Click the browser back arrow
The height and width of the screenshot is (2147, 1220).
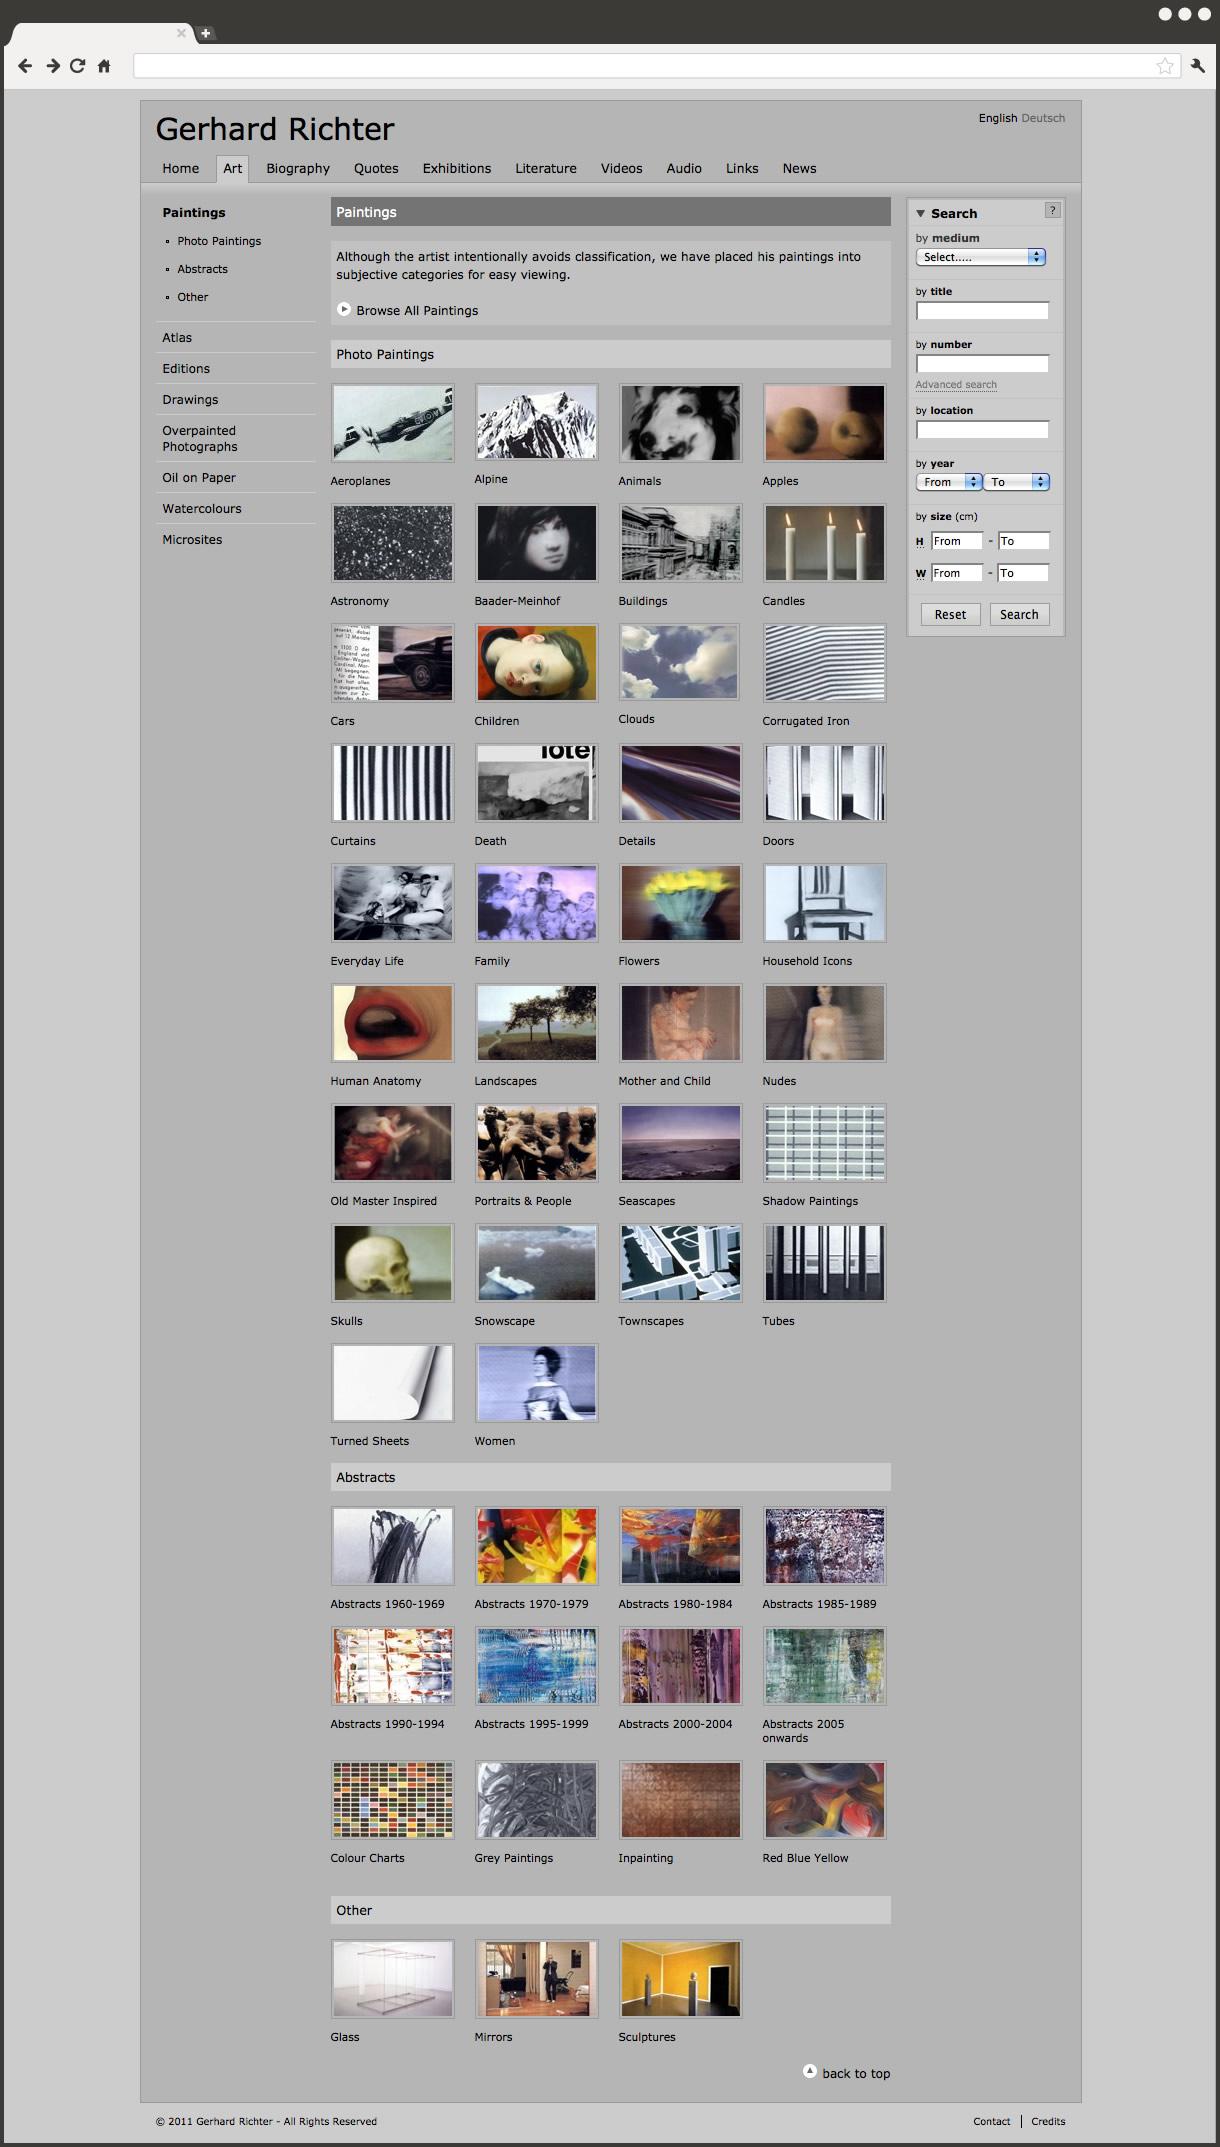click(25, 66)
